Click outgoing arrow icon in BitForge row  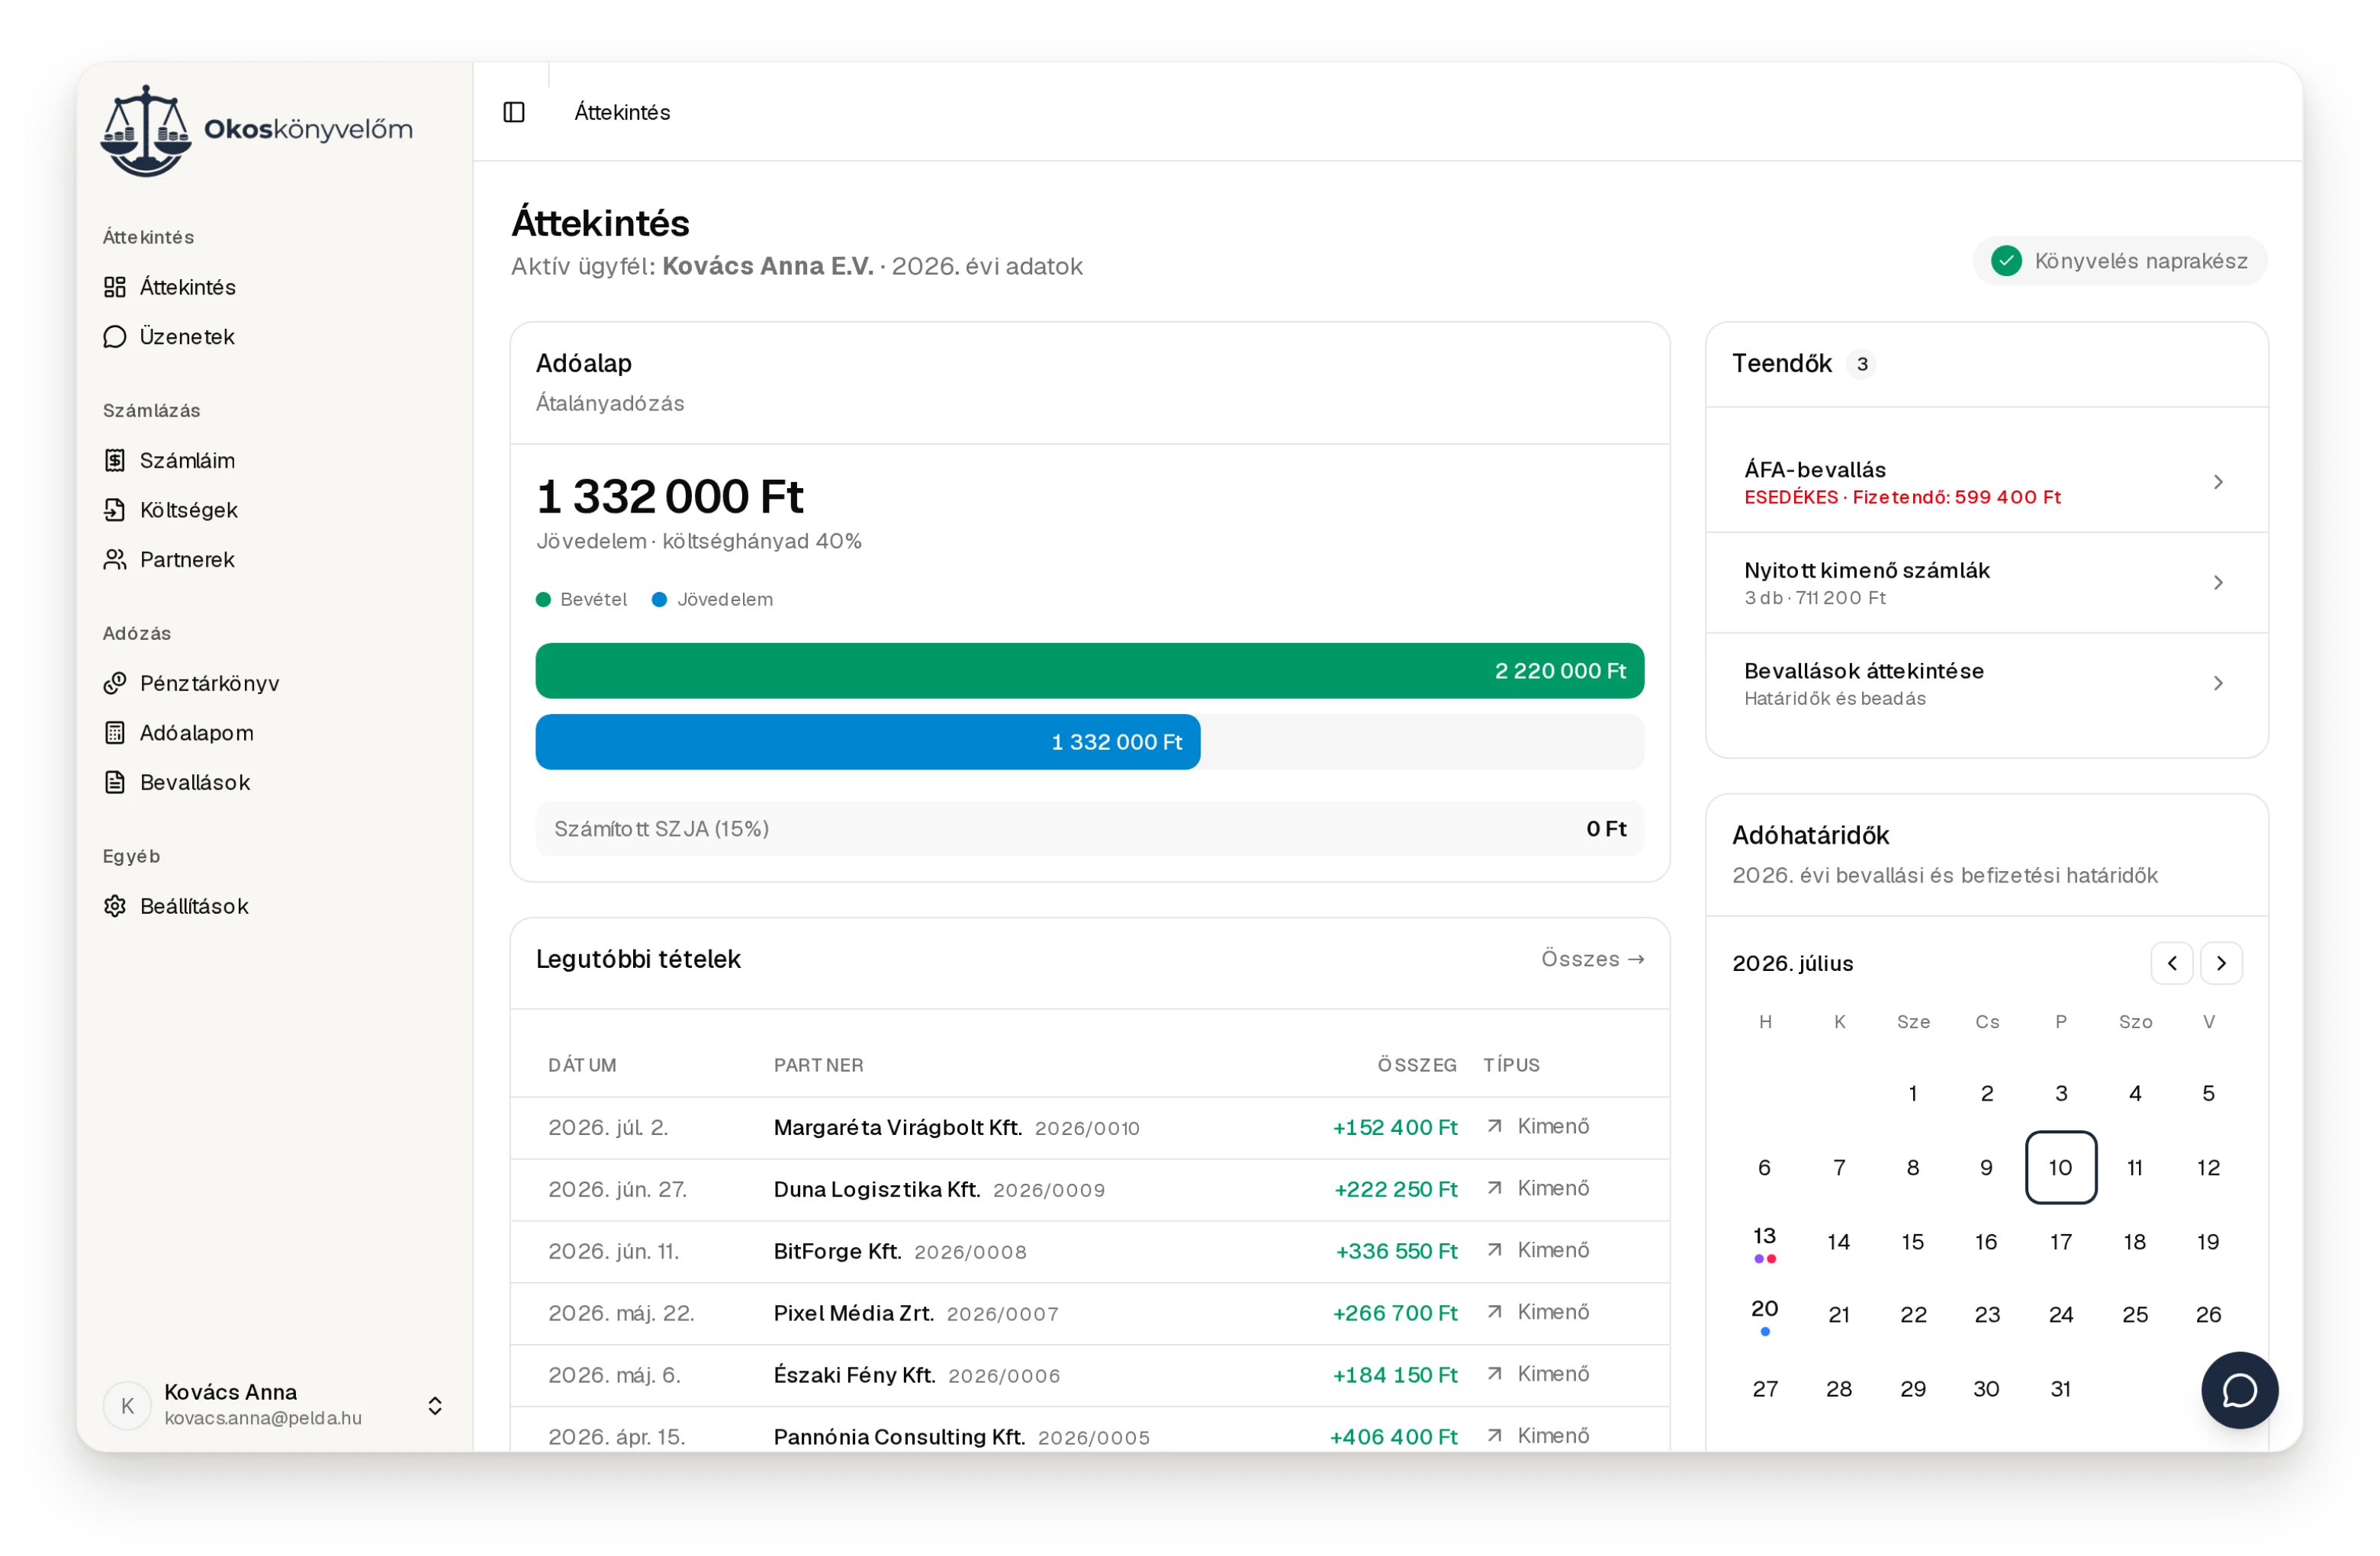(x=1494, y=1250)
